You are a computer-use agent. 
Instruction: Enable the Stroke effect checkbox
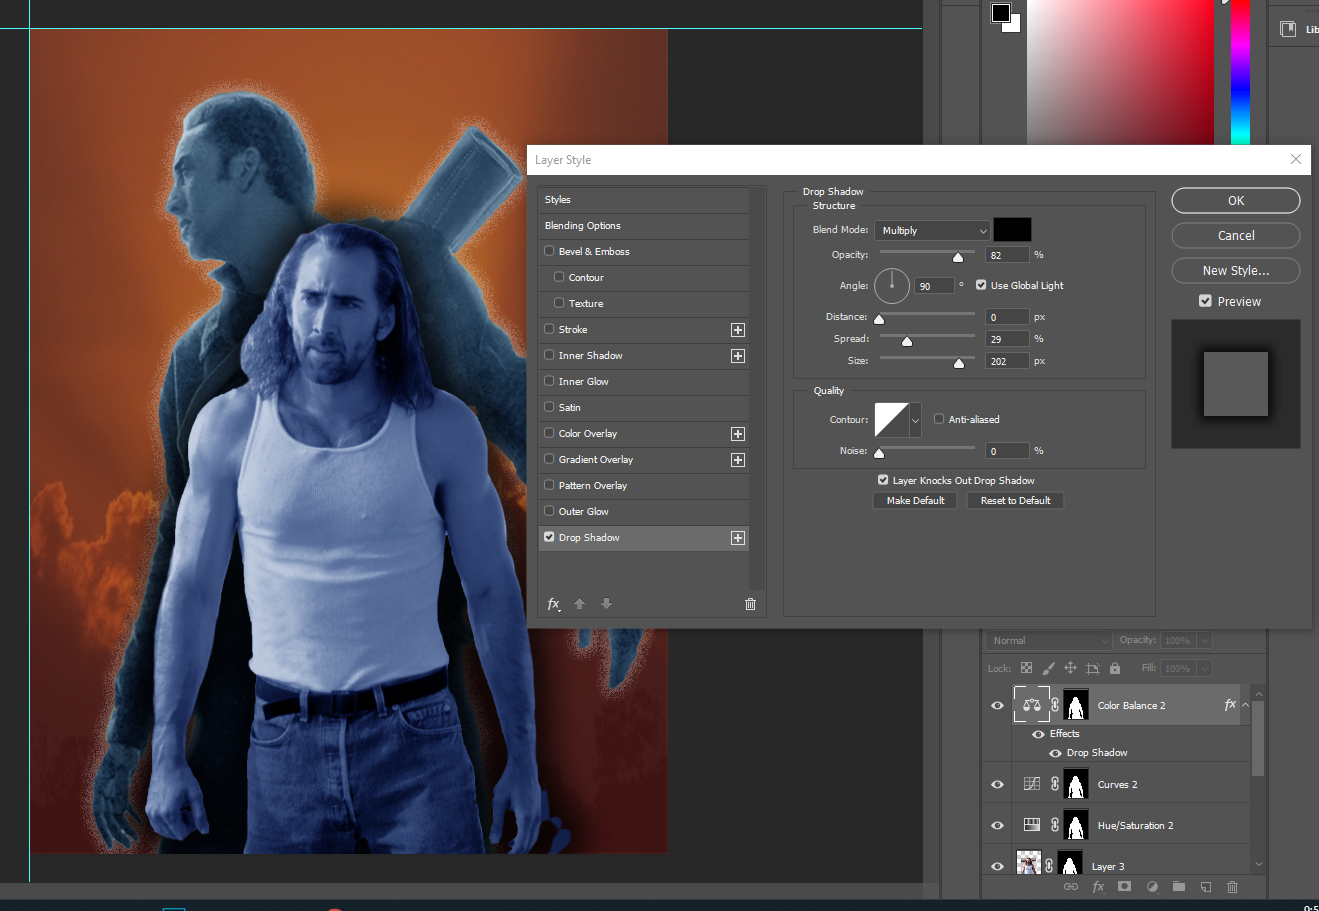coord(549,329)
